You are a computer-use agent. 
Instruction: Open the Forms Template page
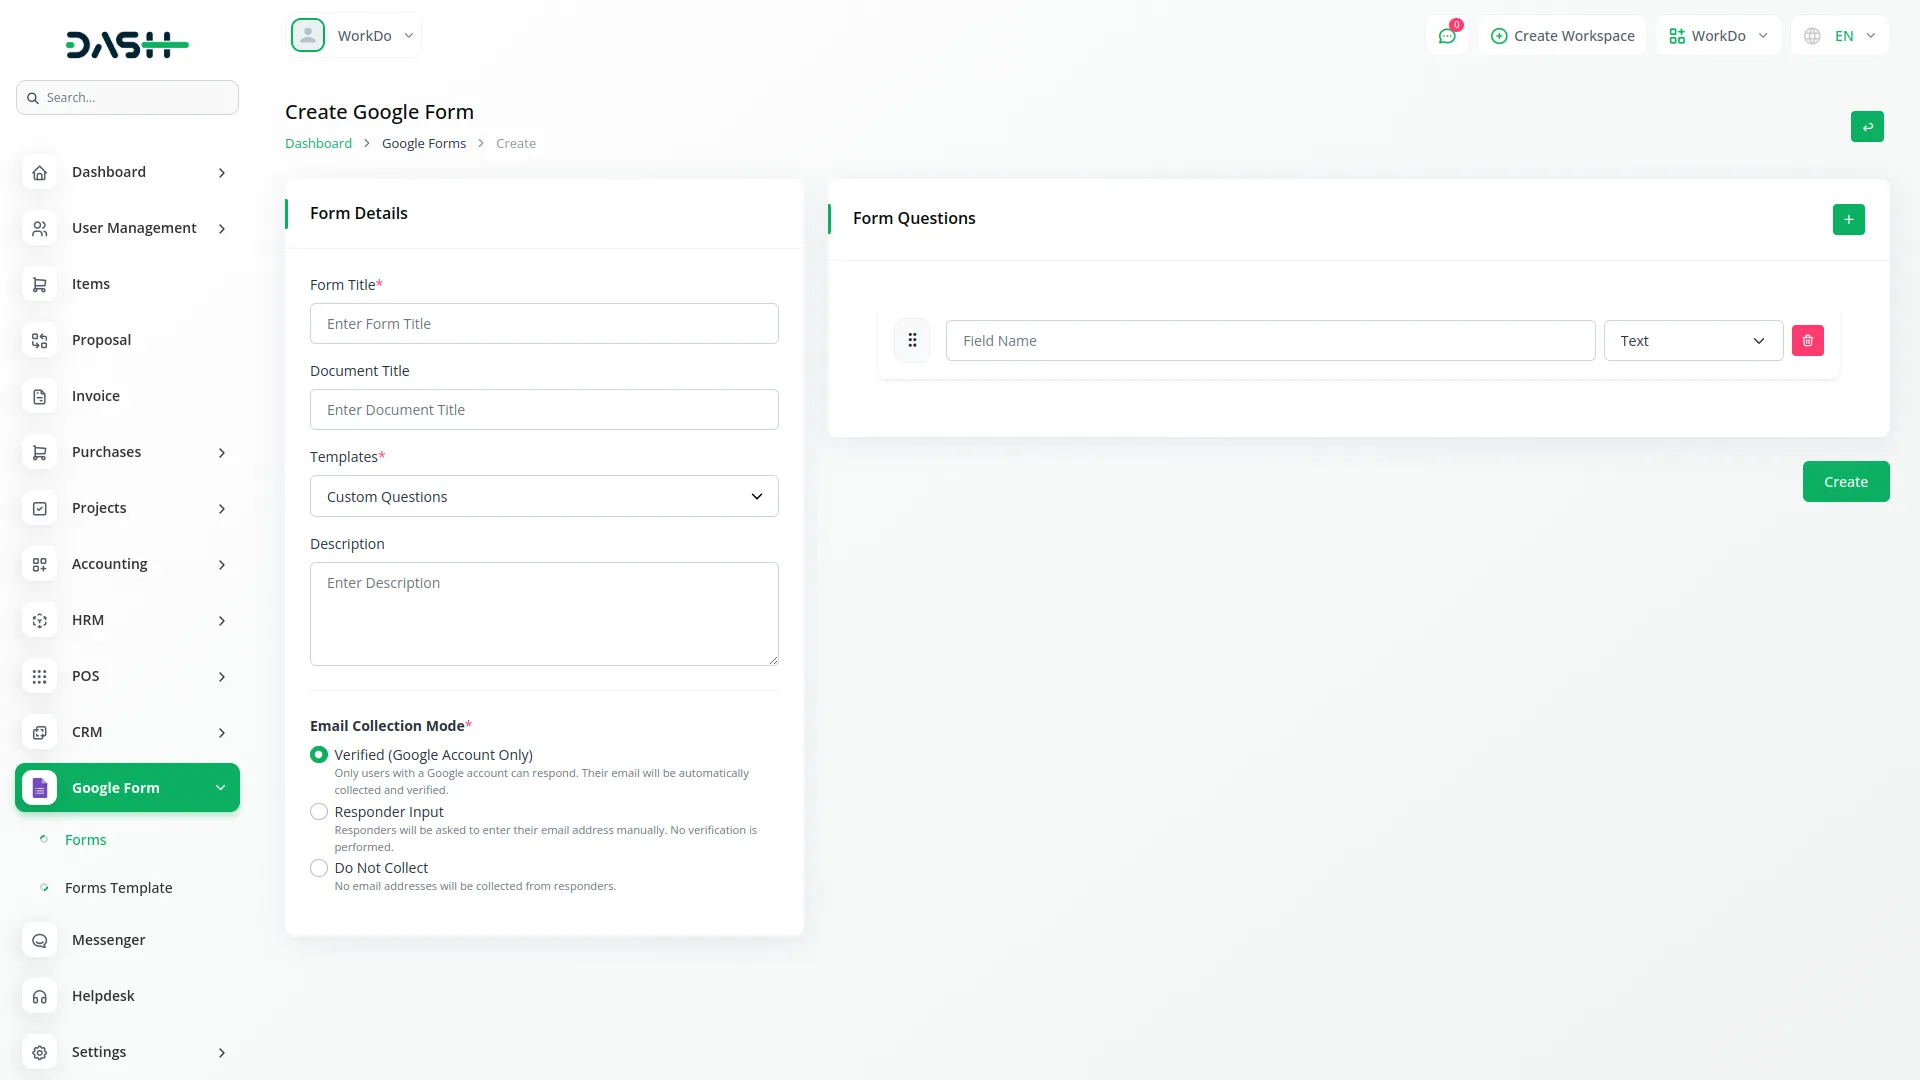118,887
